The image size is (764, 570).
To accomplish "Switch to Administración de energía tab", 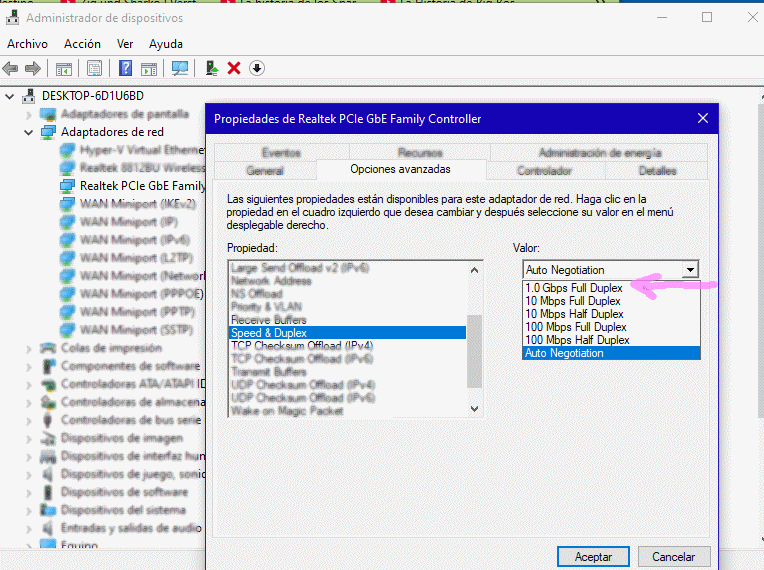I will point(600,152).
